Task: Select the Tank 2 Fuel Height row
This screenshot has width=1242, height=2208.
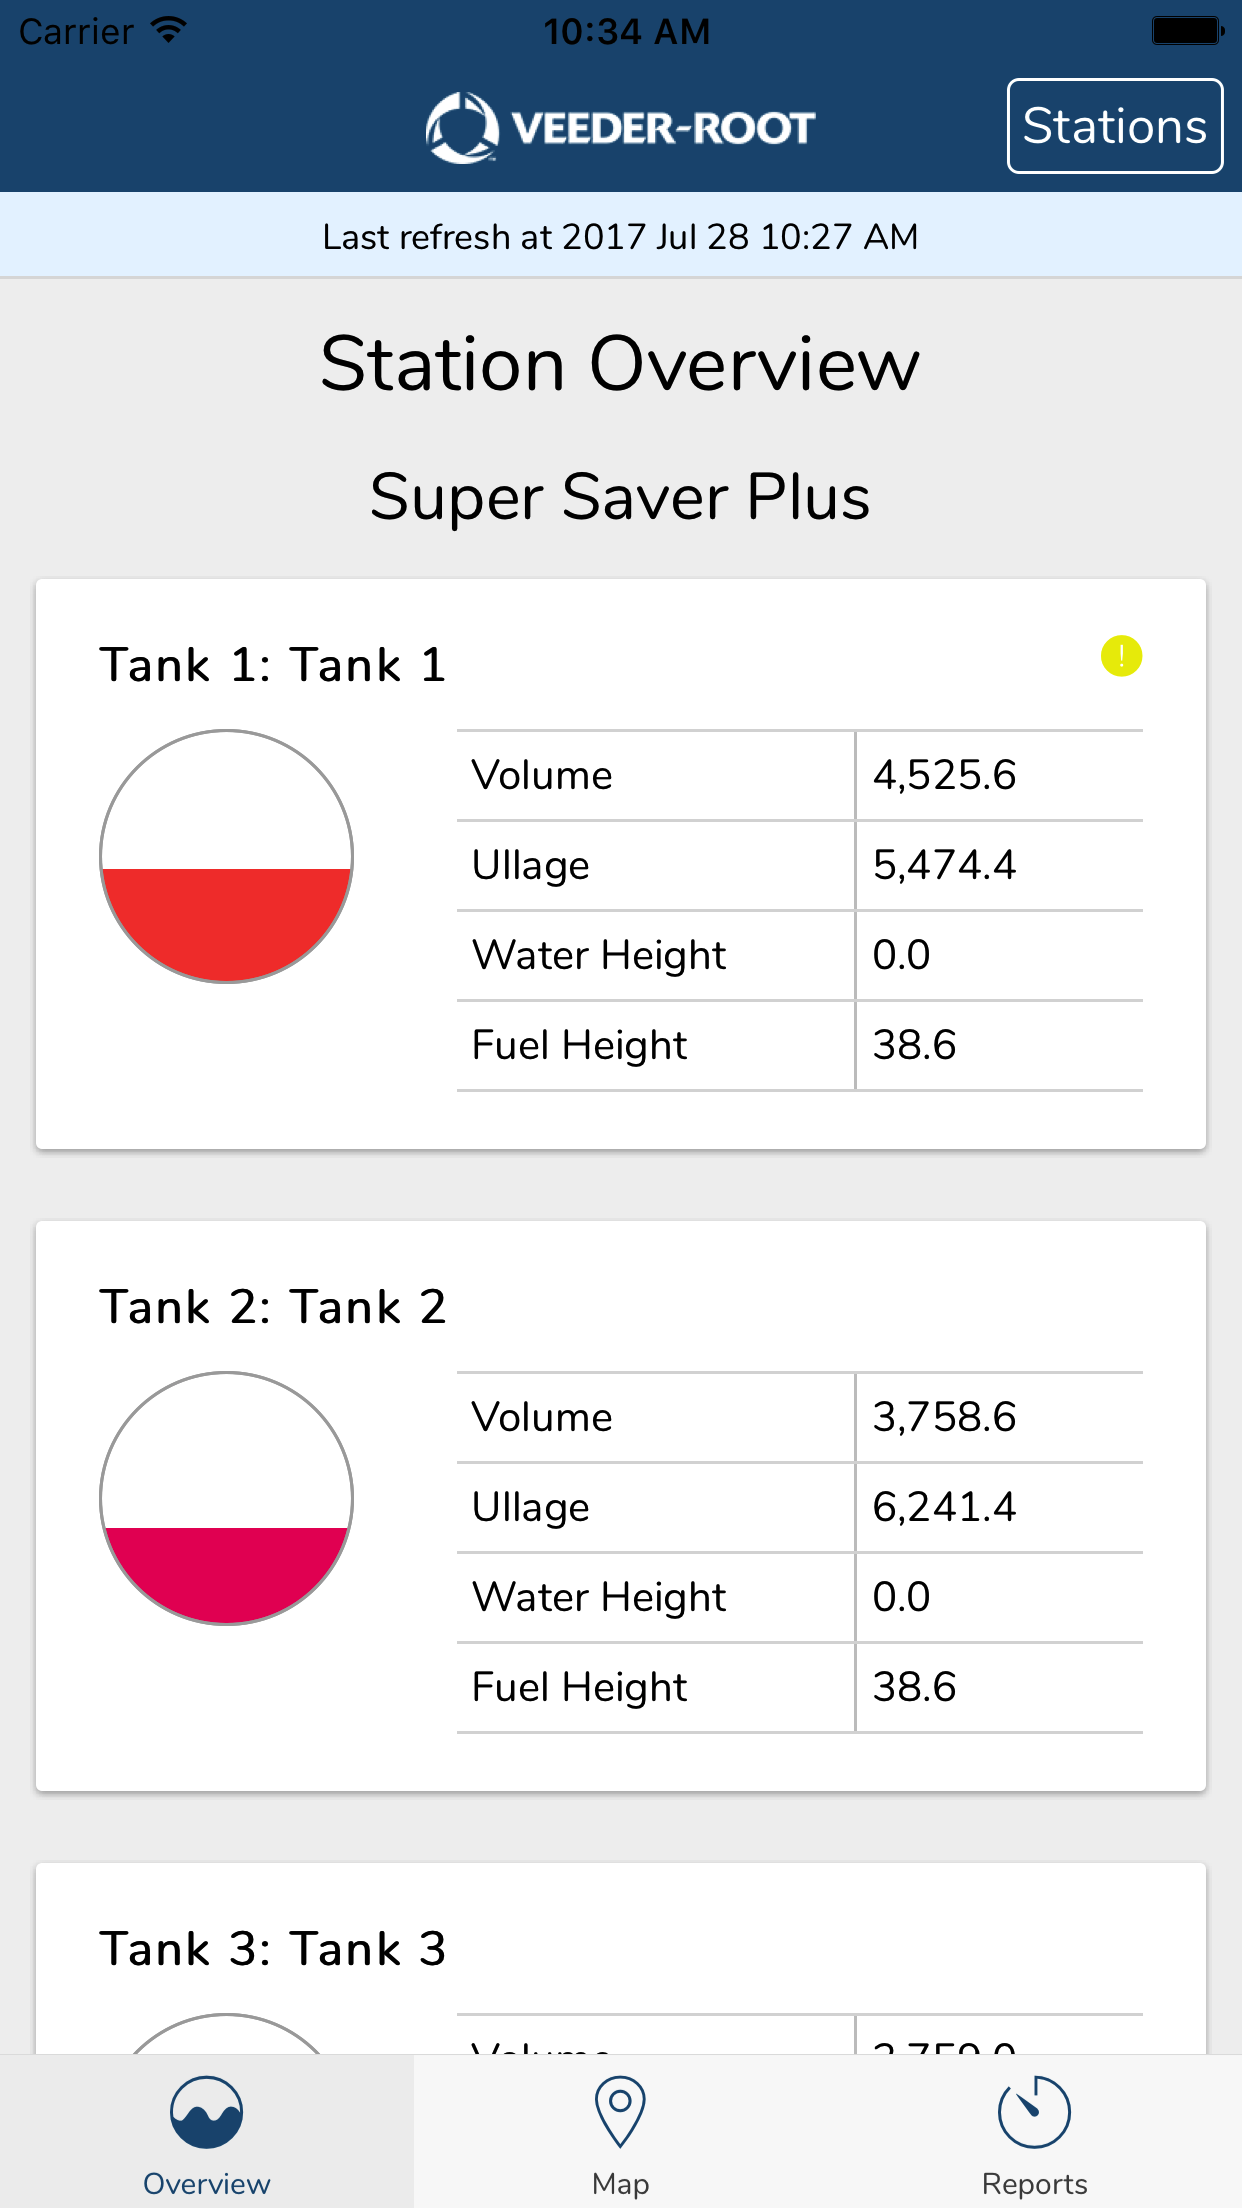Action: pos(800,1688)
